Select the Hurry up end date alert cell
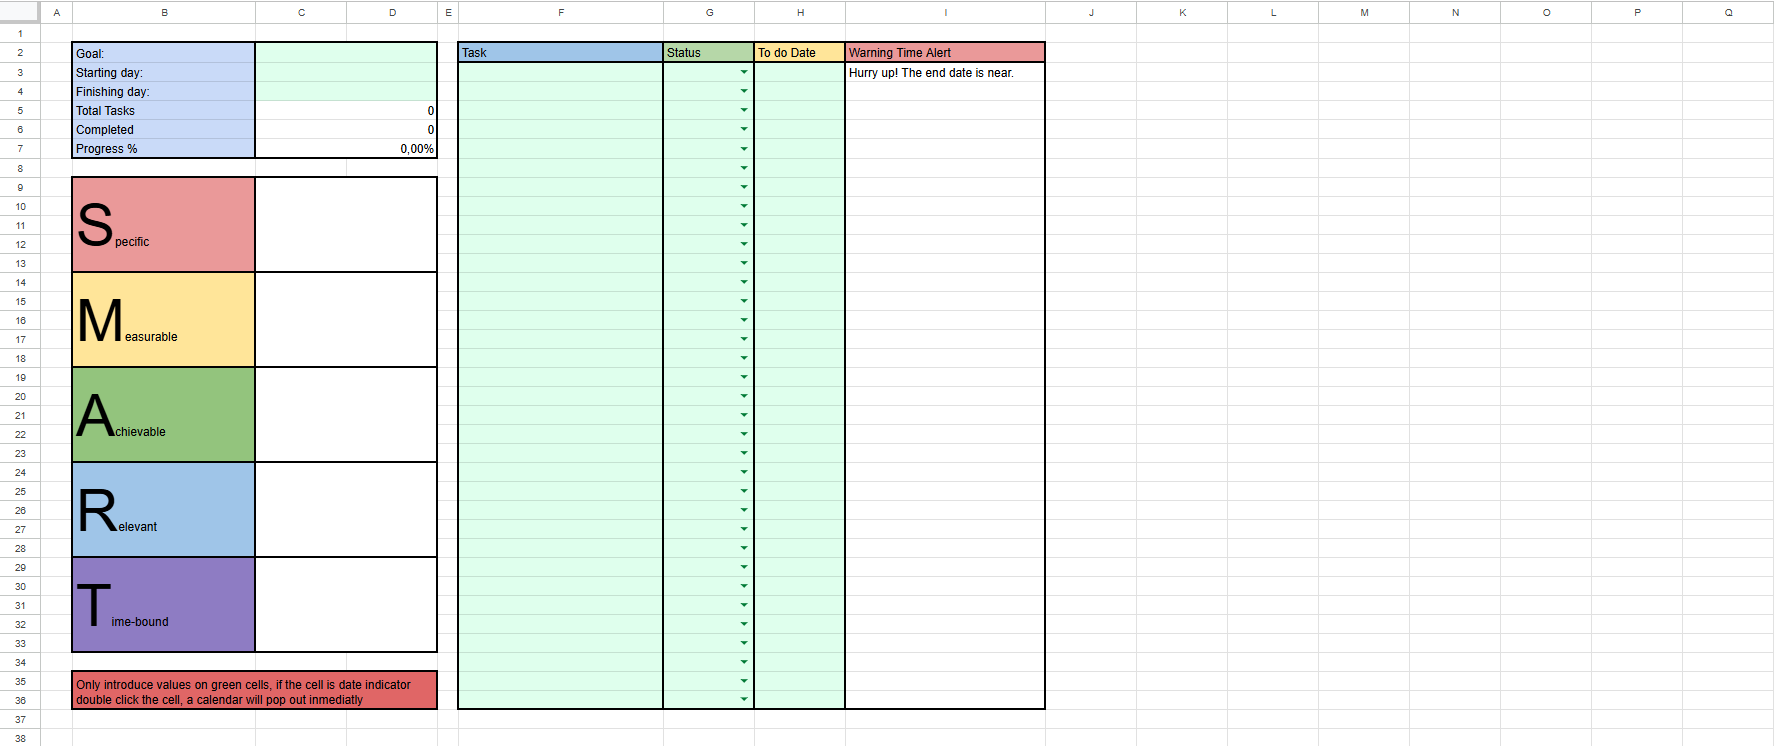1774x746 pixels. pyautogui.click(x=944, y=73)
